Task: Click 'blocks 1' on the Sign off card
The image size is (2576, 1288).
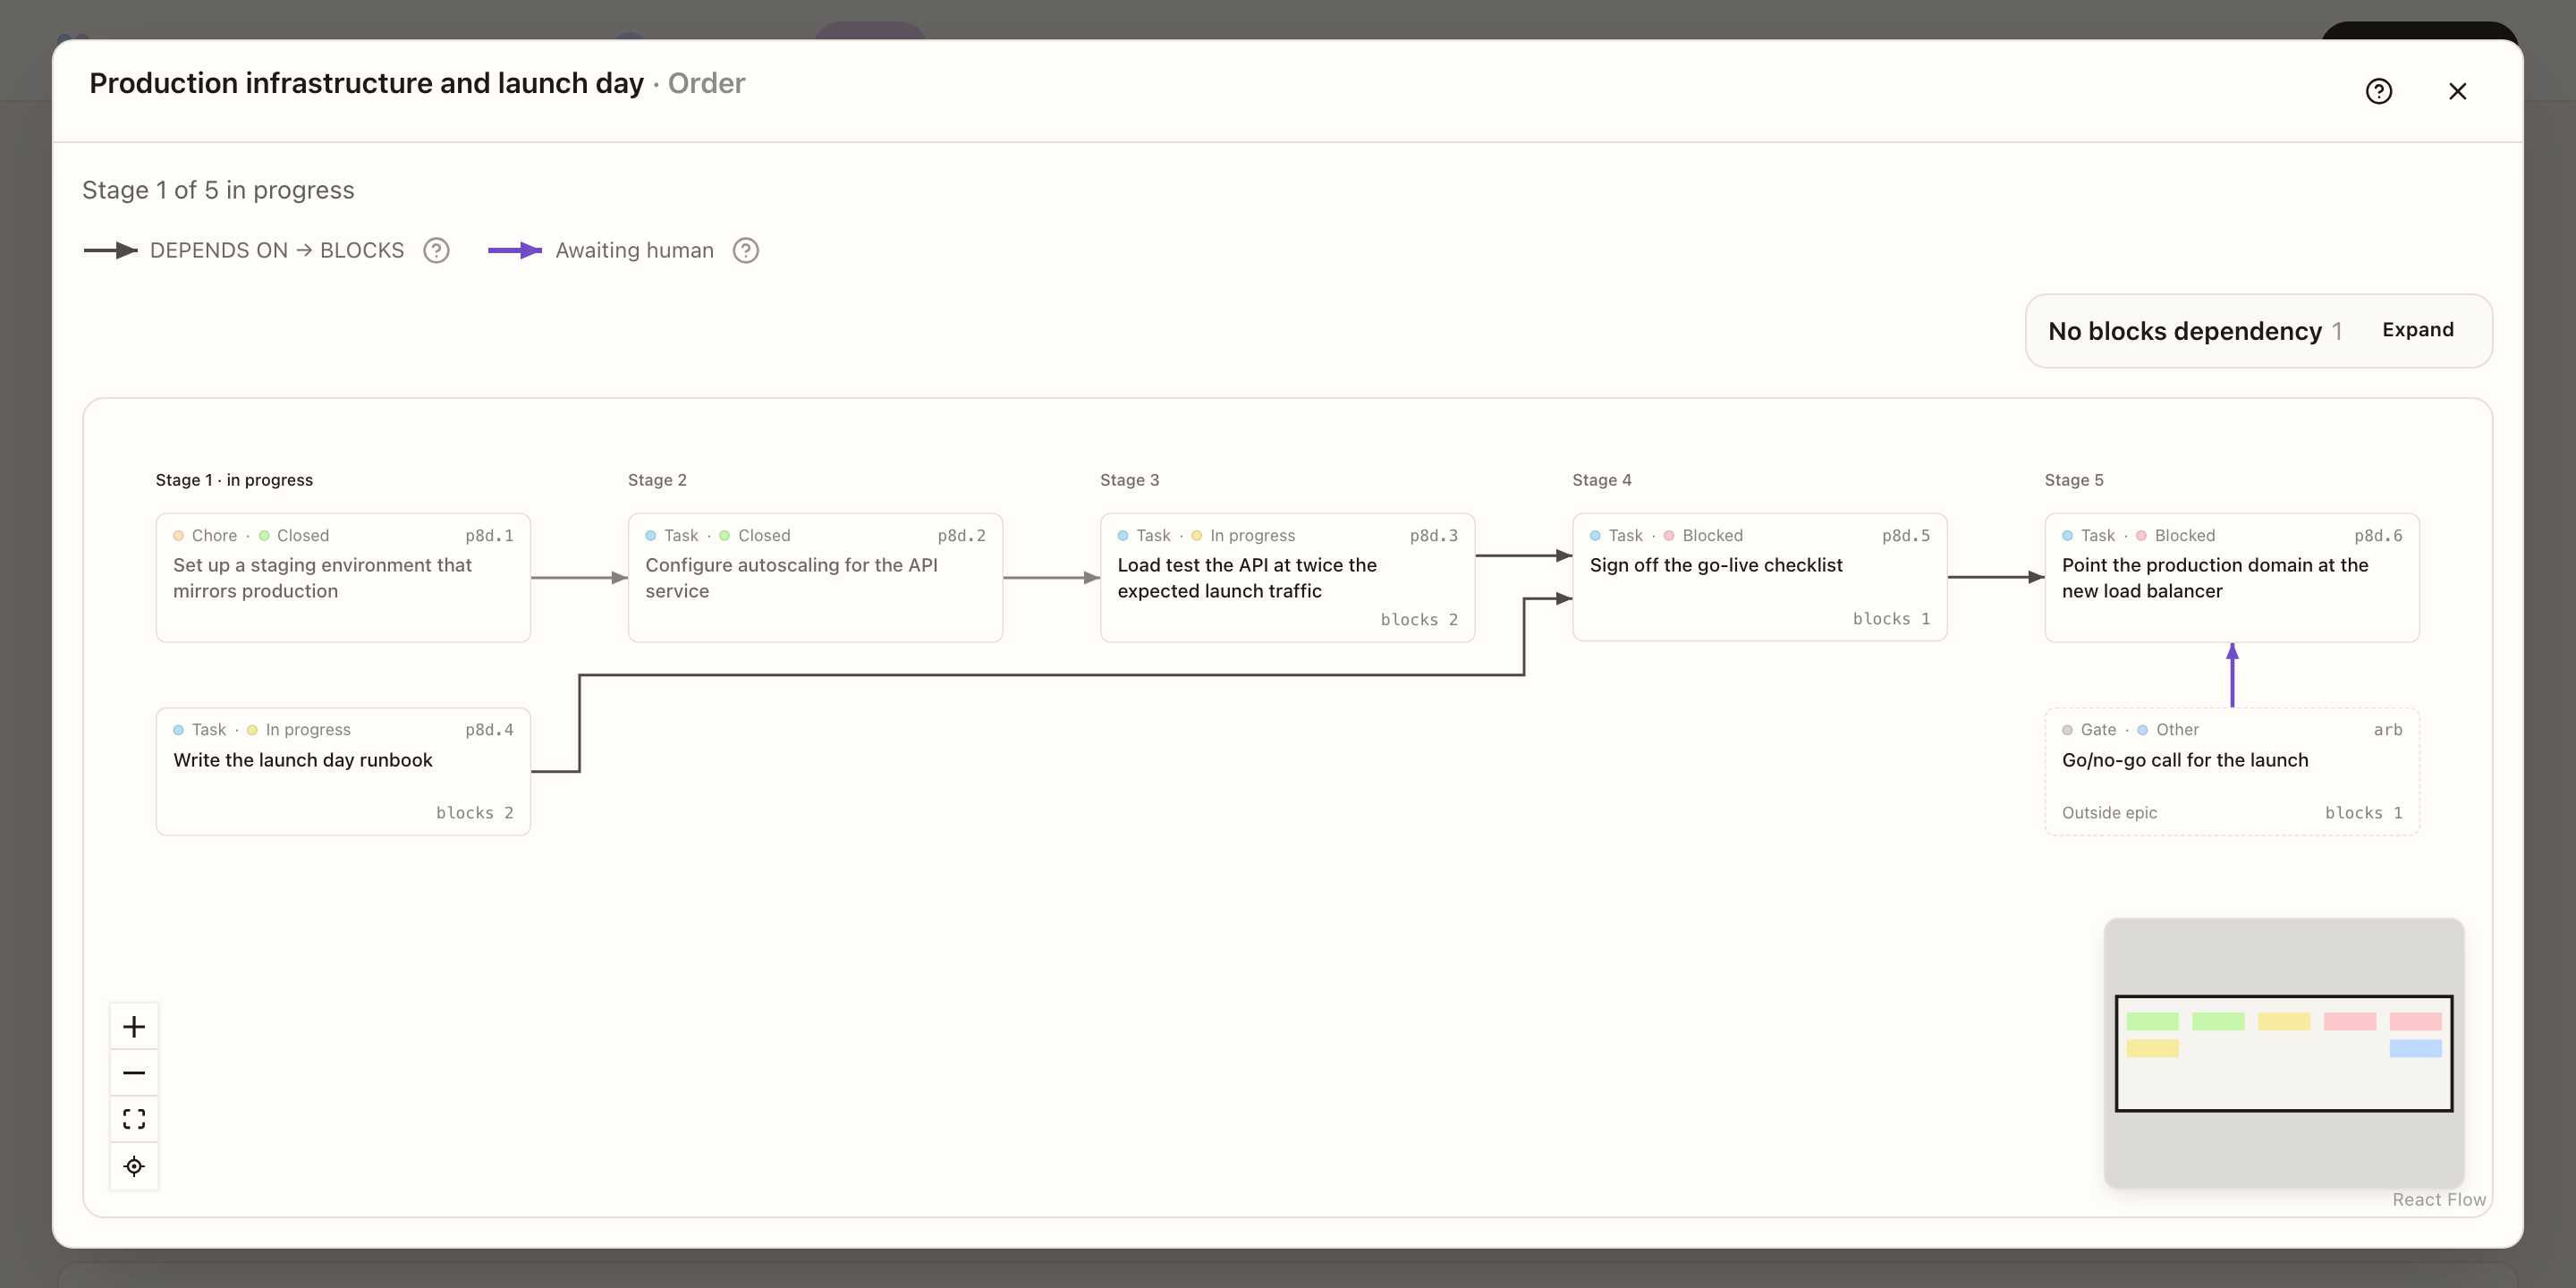Action: point(1891,619)
